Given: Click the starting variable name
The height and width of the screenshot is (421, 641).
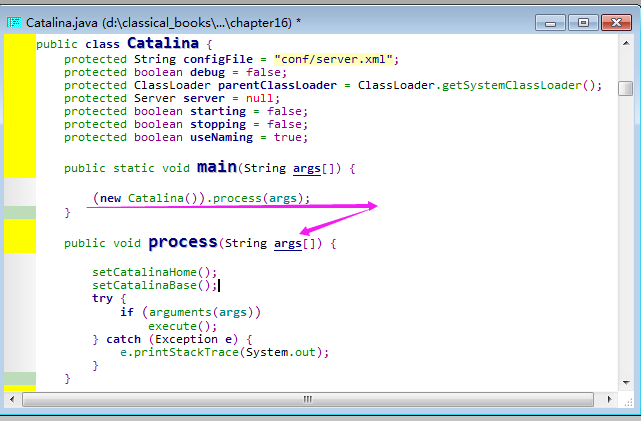Looking at the screenshot, I should click(x=218, y=112).
